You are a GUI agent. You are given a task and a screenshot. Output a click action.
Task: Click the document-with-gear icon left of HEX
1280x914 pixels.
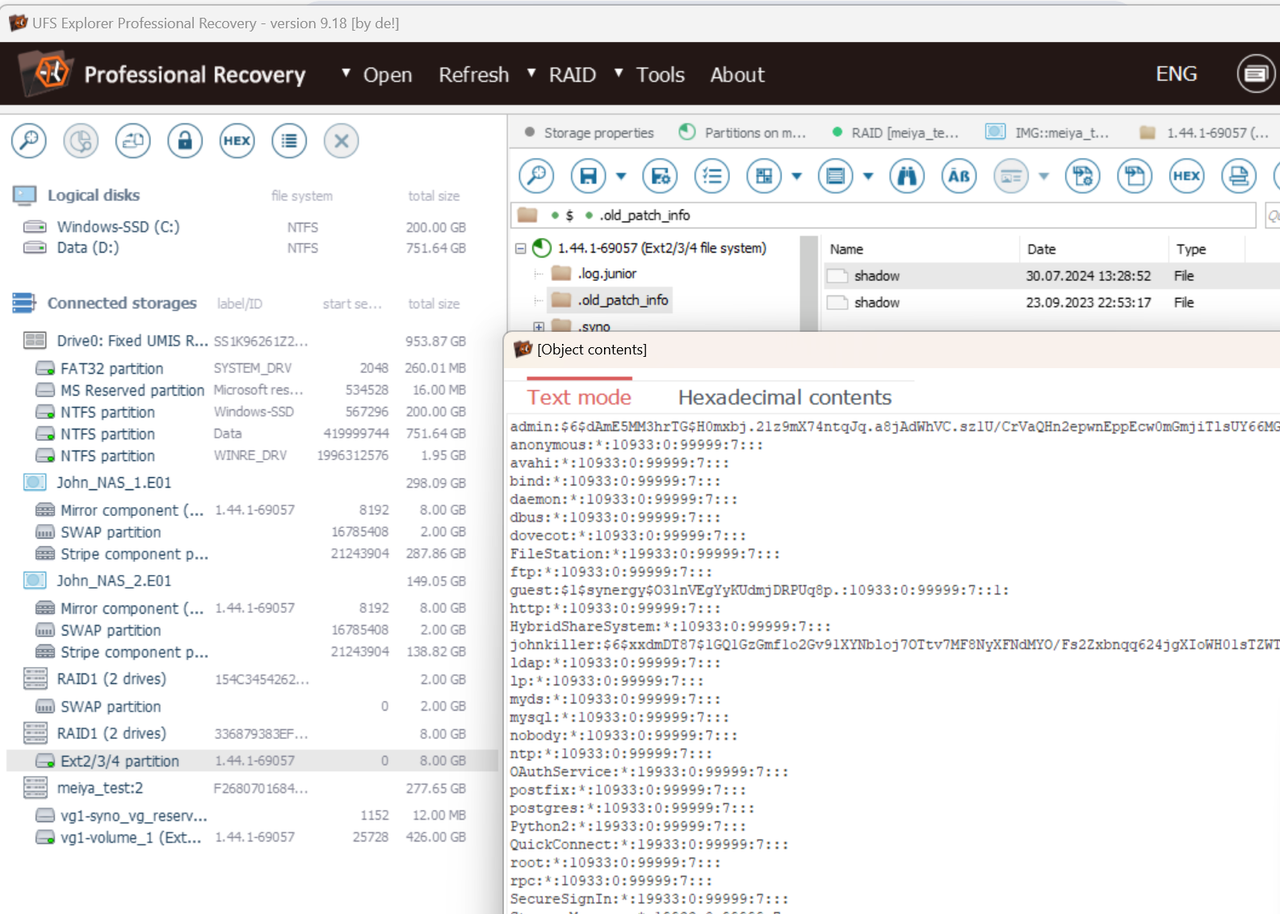pos(1082,177)
